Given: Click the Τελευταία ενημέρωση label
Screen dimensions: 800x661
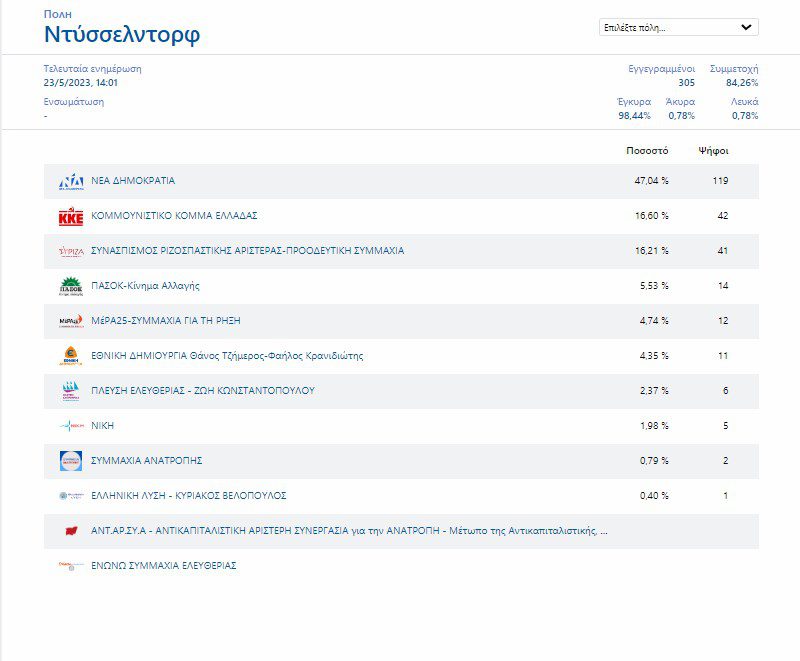Looking at the screenshot, I should [x=92, y=69].
